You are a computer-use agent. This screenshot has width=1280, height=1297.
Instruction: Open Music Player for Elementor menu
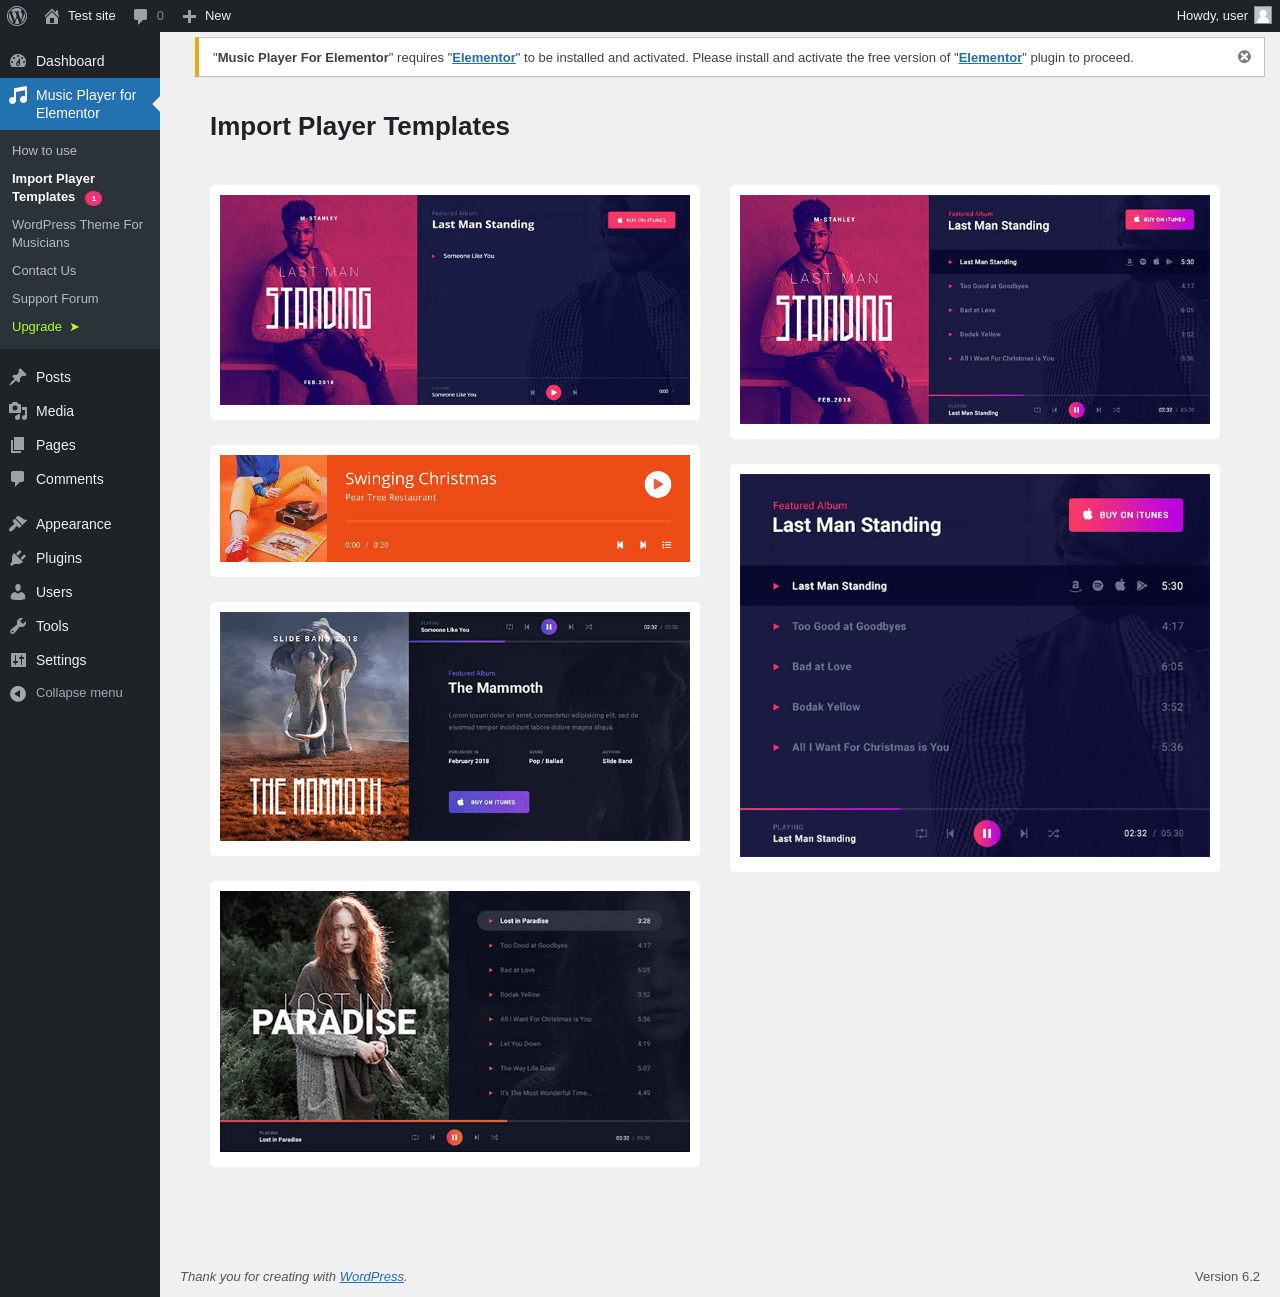point(80,104)
